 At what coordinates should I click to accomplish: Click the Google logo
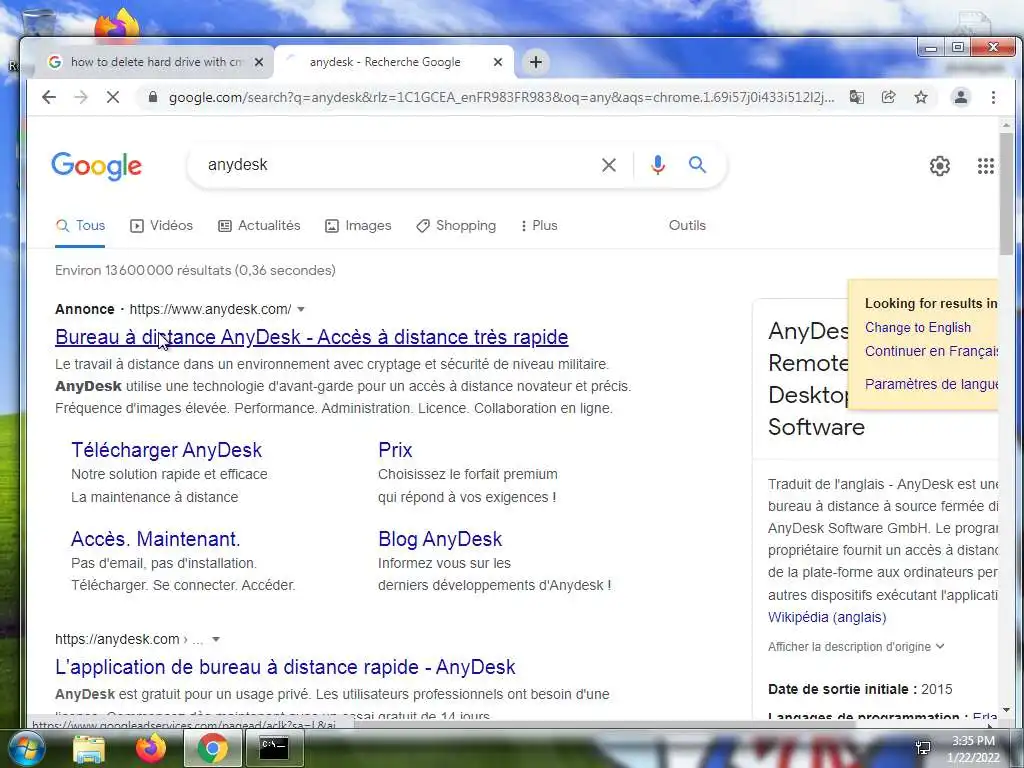click(97, 167)
